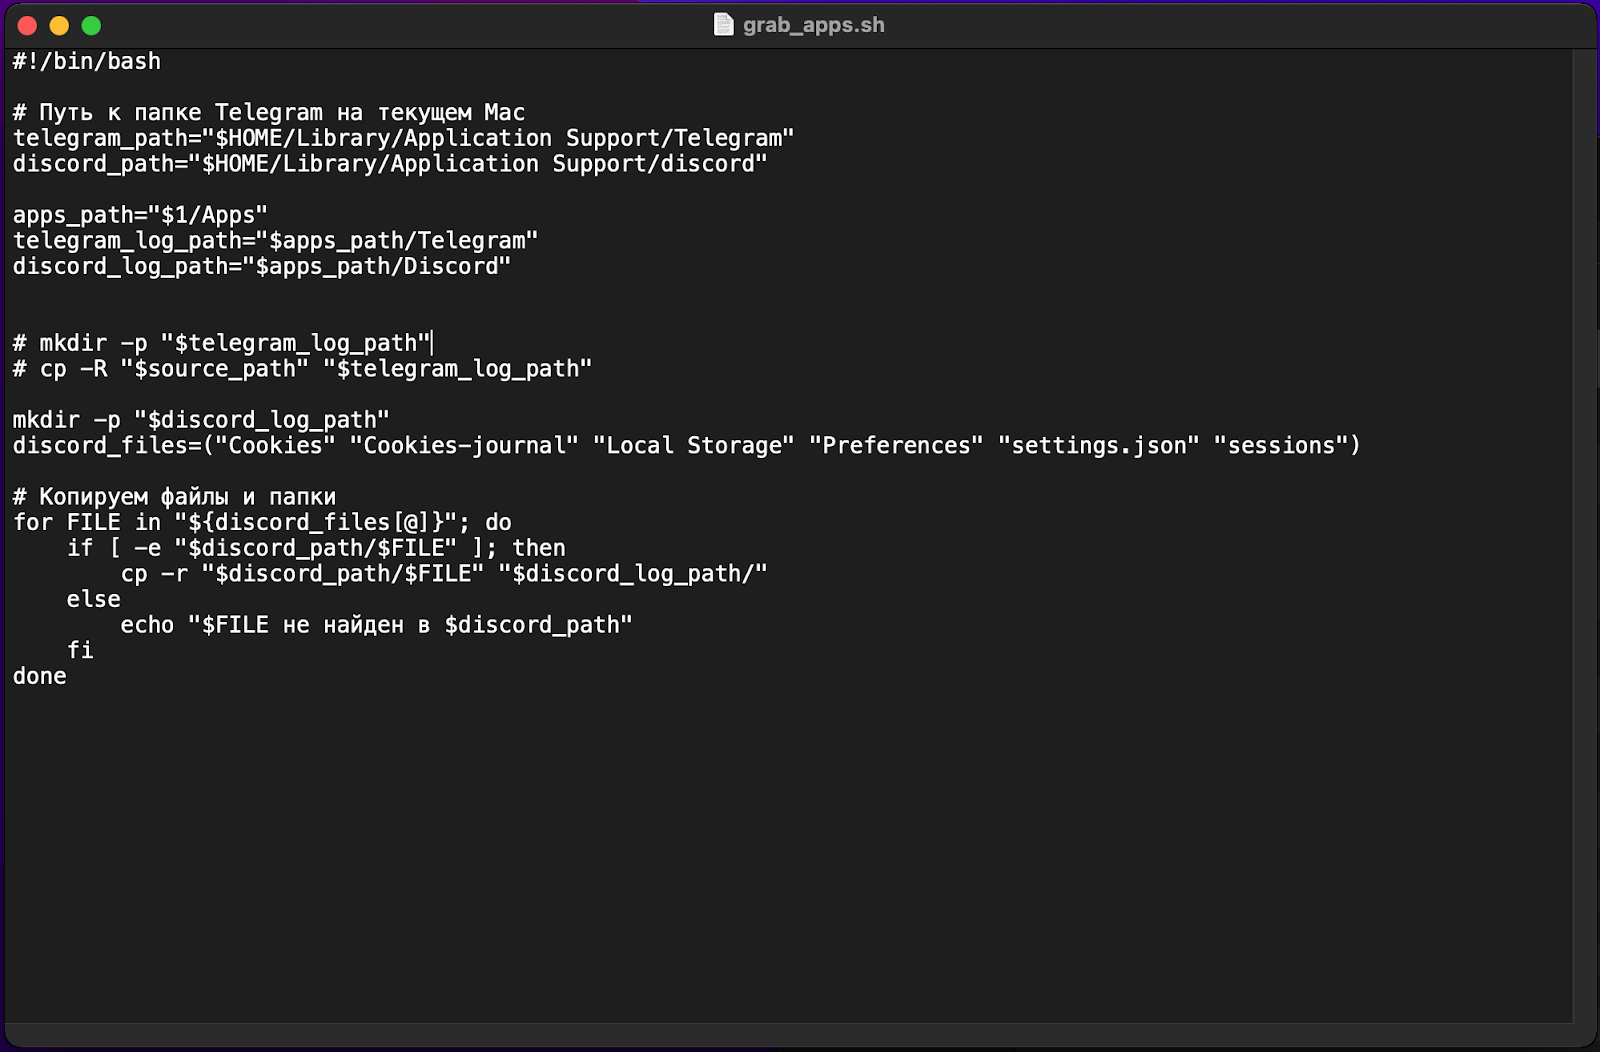Click the 'for FILE in' loop line
The image size is (1600, 1052).
pos(262,522)
